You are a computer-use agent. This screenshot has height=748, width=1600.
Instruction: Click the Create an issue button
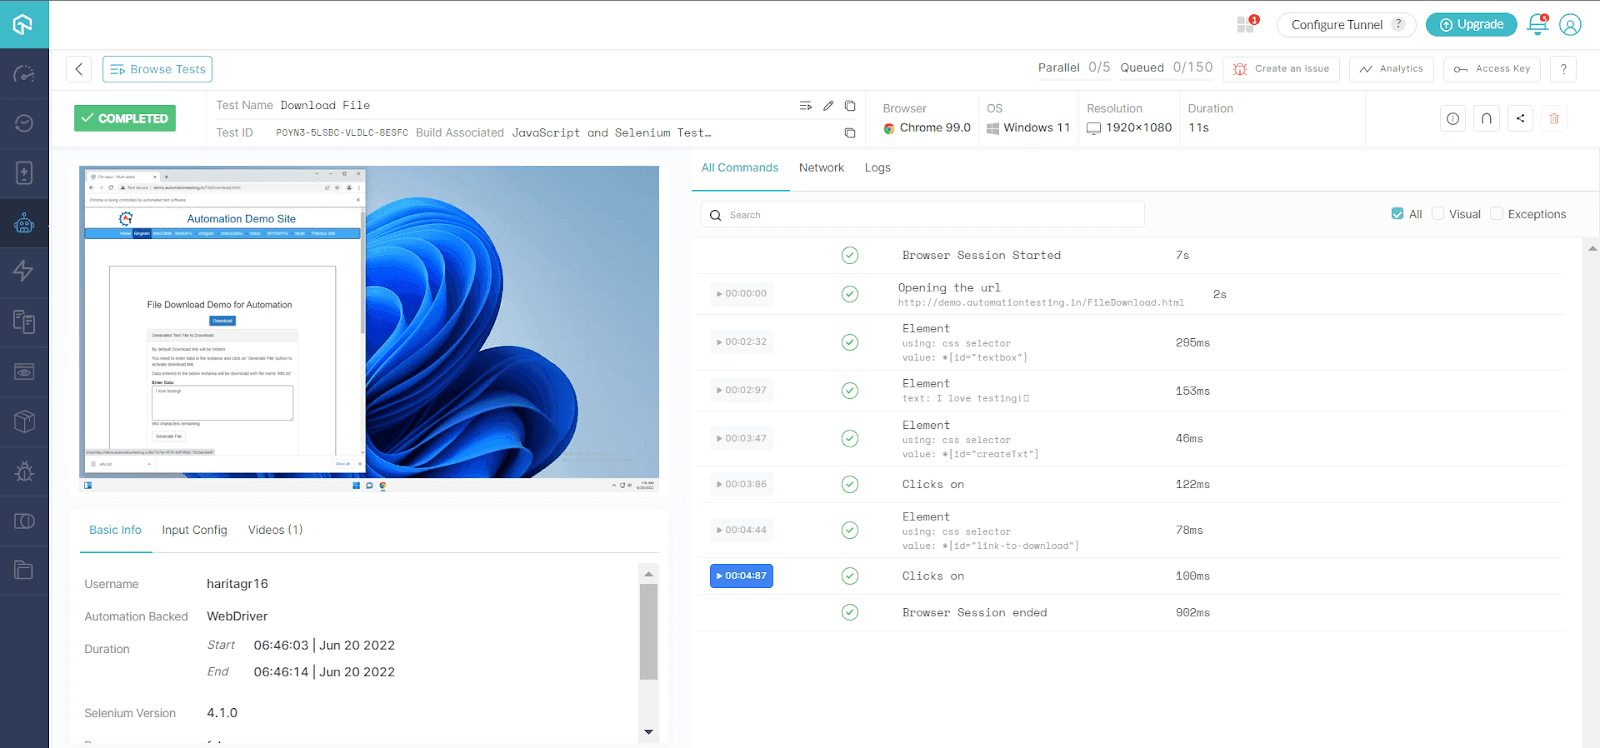coord(1281,69)
